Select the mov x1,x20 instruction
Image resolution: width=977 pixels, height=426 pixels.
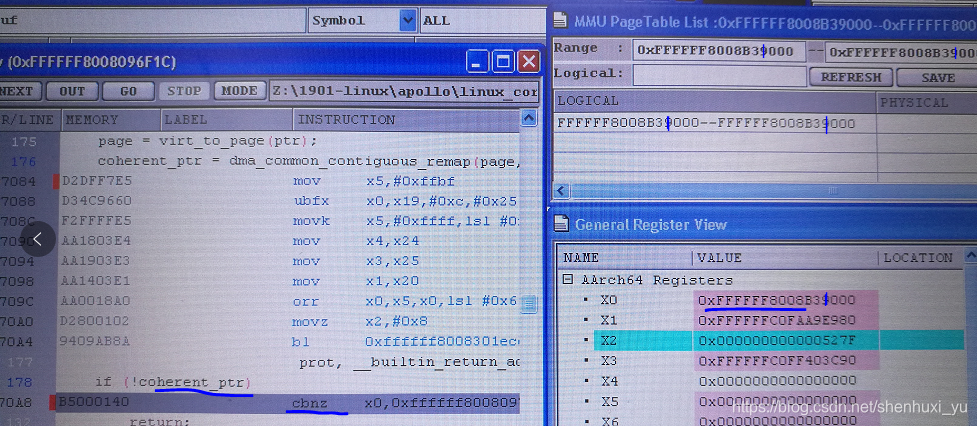[356, 281]
